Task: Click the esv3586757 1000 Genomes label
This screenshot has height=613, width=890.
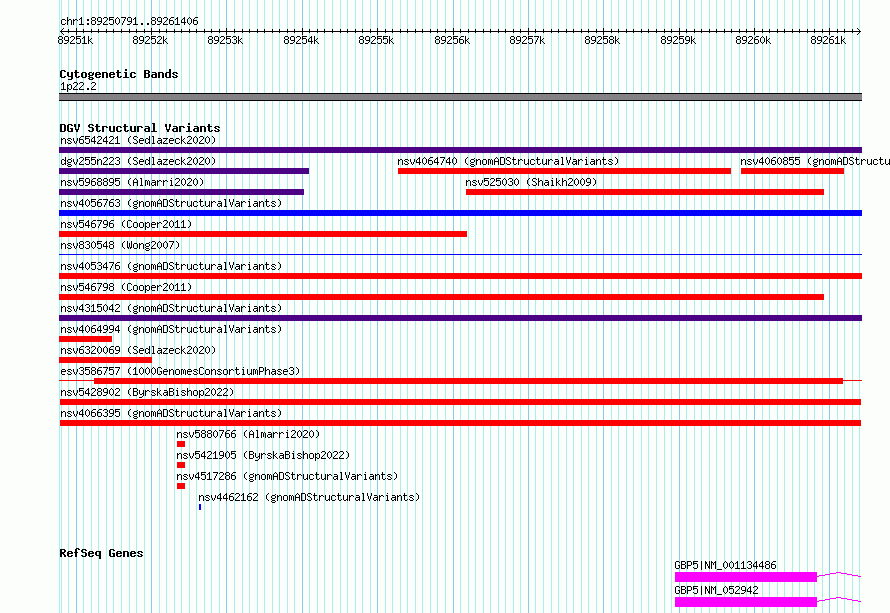Action: [x=180, y=371]
